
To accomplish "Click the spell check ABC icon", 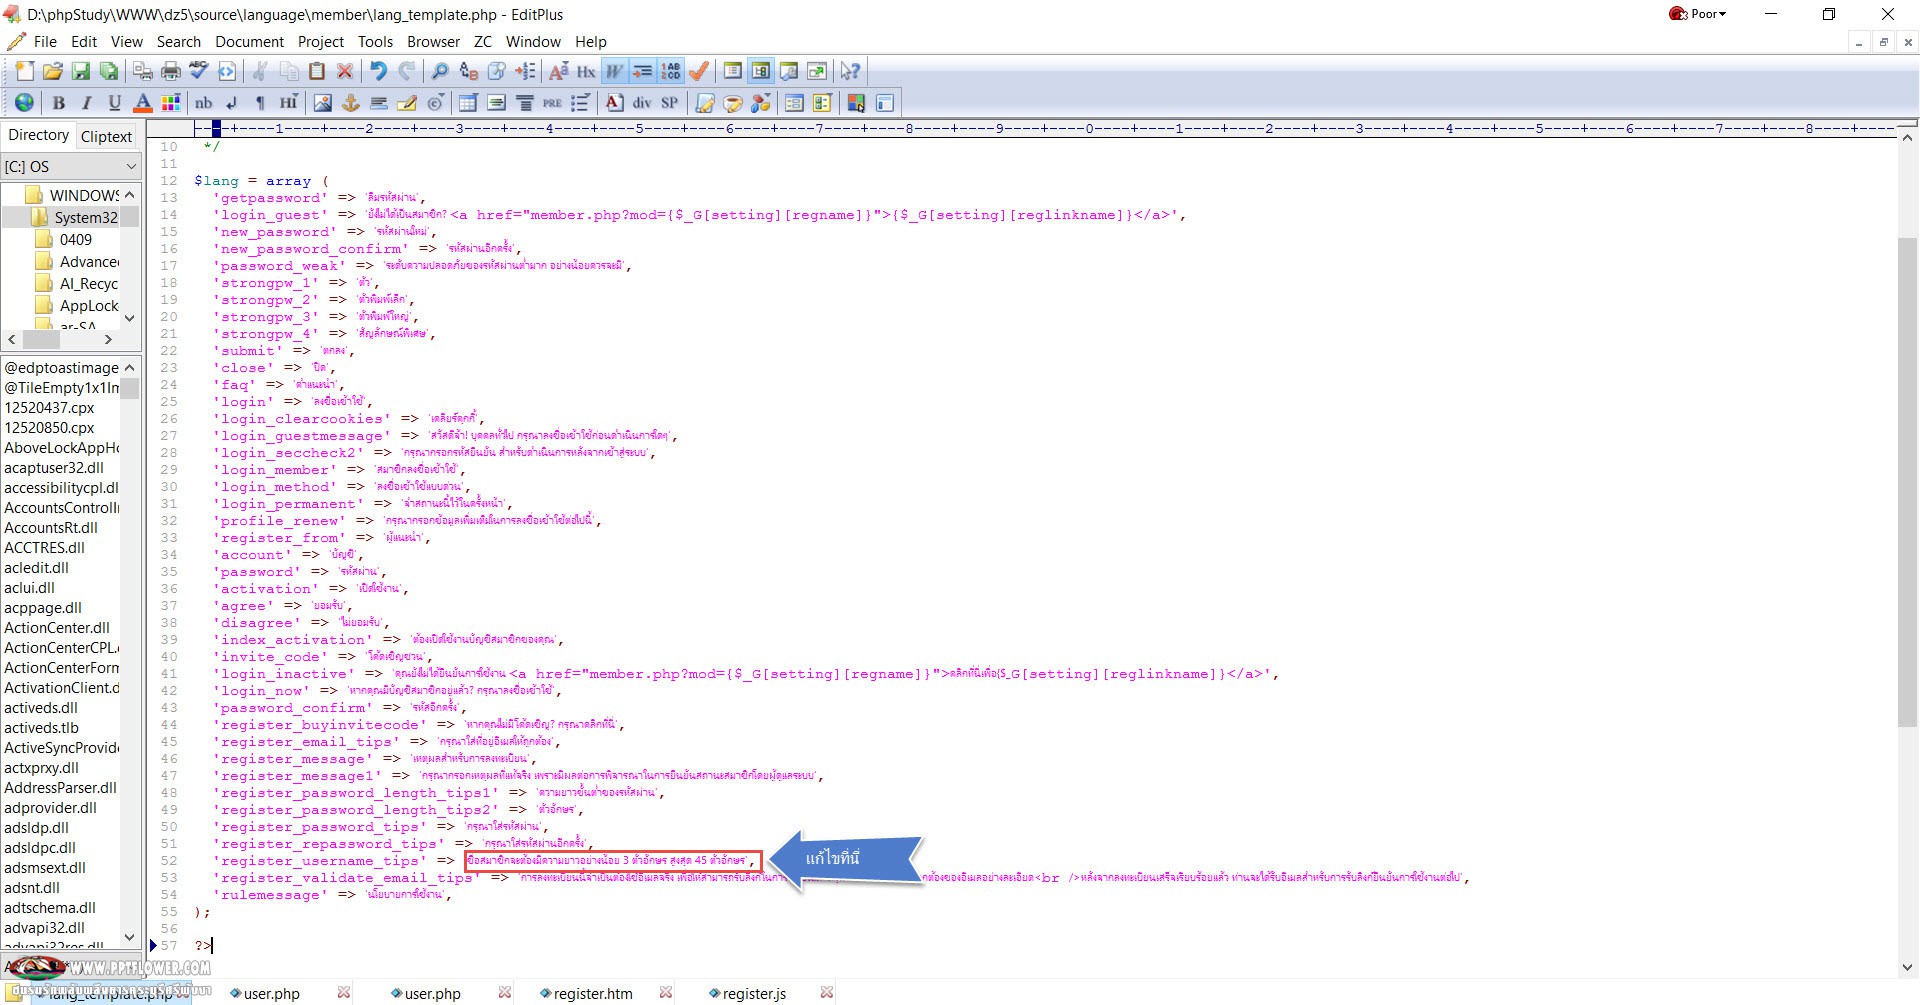I will (199, 71).
